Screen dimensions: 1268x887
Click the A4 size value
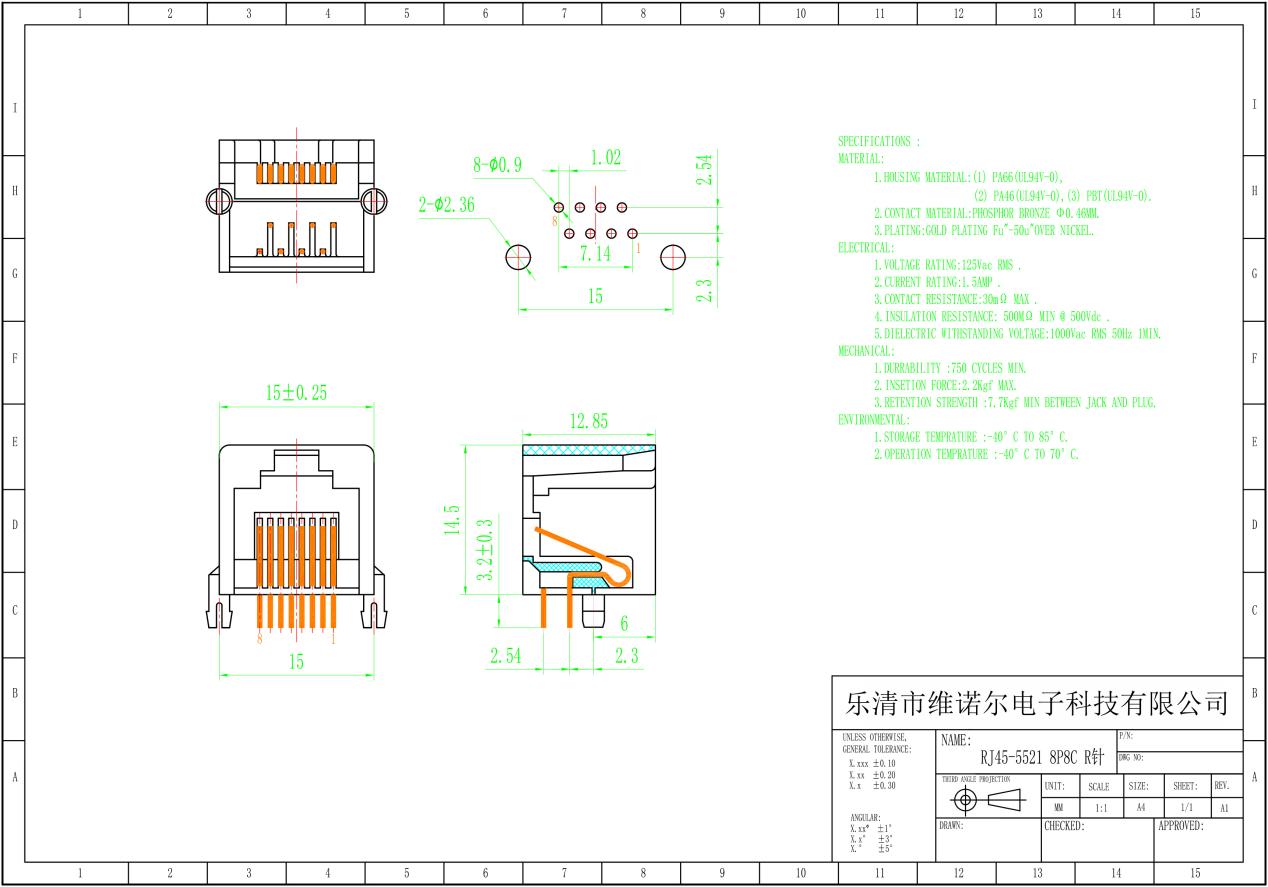[x=1139, y=805]
